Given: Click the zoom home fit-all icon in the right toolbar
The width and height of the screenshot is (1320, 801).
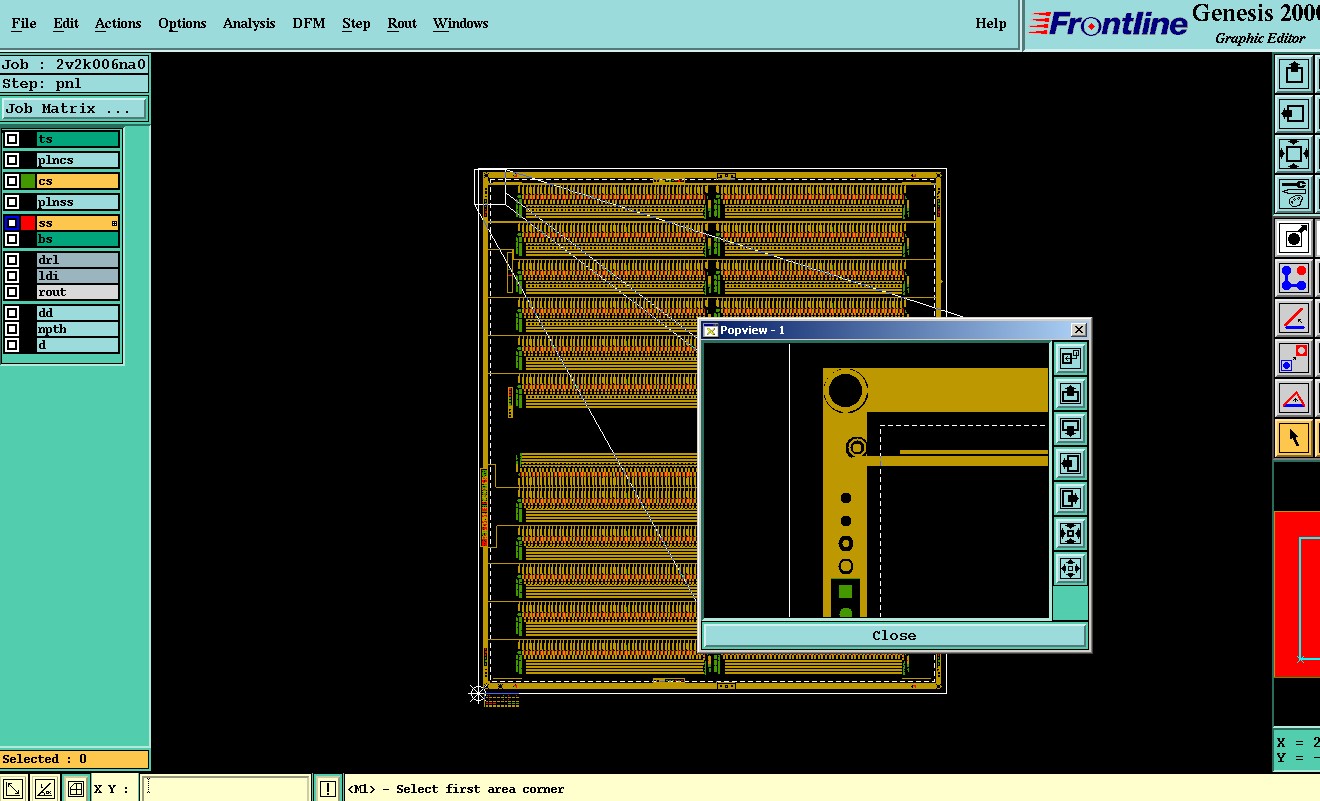Looking at the screenshot, I should (1294, 155).
